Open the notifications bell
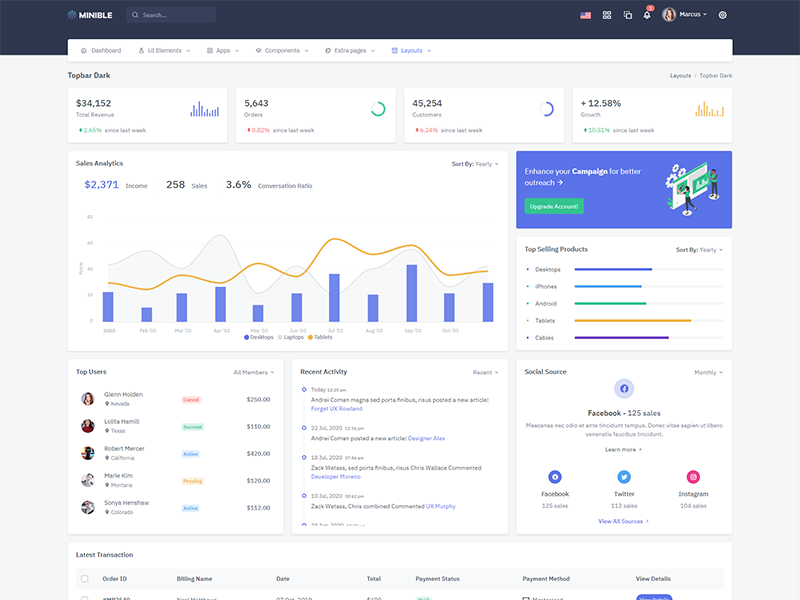This screenshot has height=600, width=800. [x=648, y=15]
